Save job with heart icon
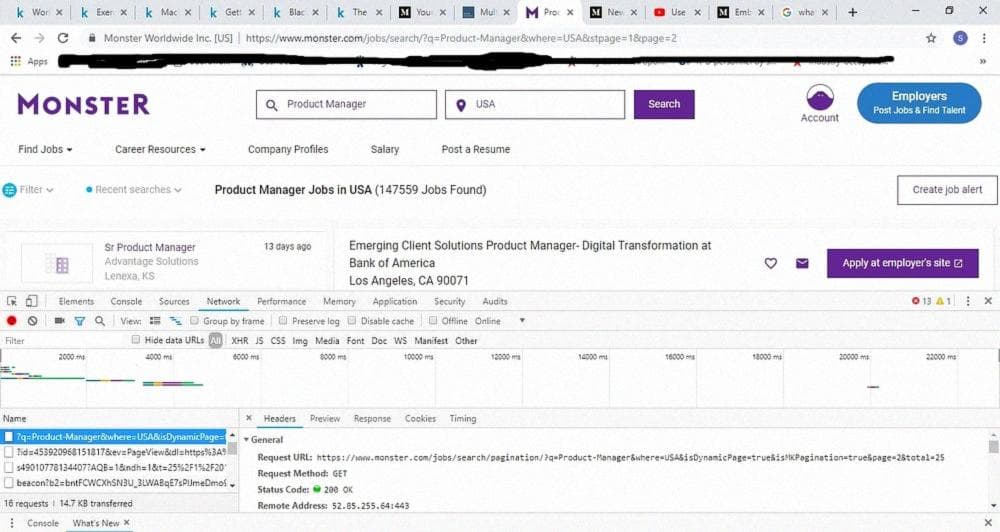This screenshot has height=532, width=1000. tap(770, 263)
